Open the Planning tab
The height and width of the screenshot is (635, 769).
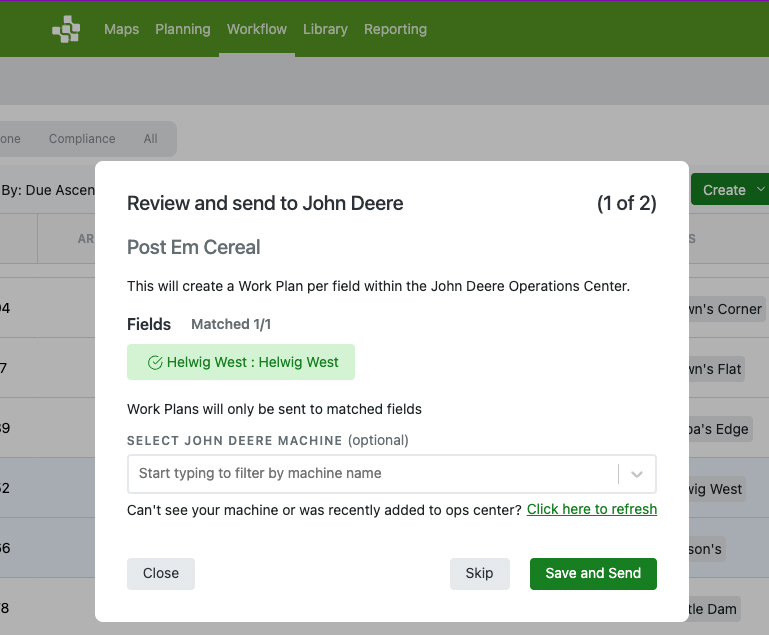182,29
